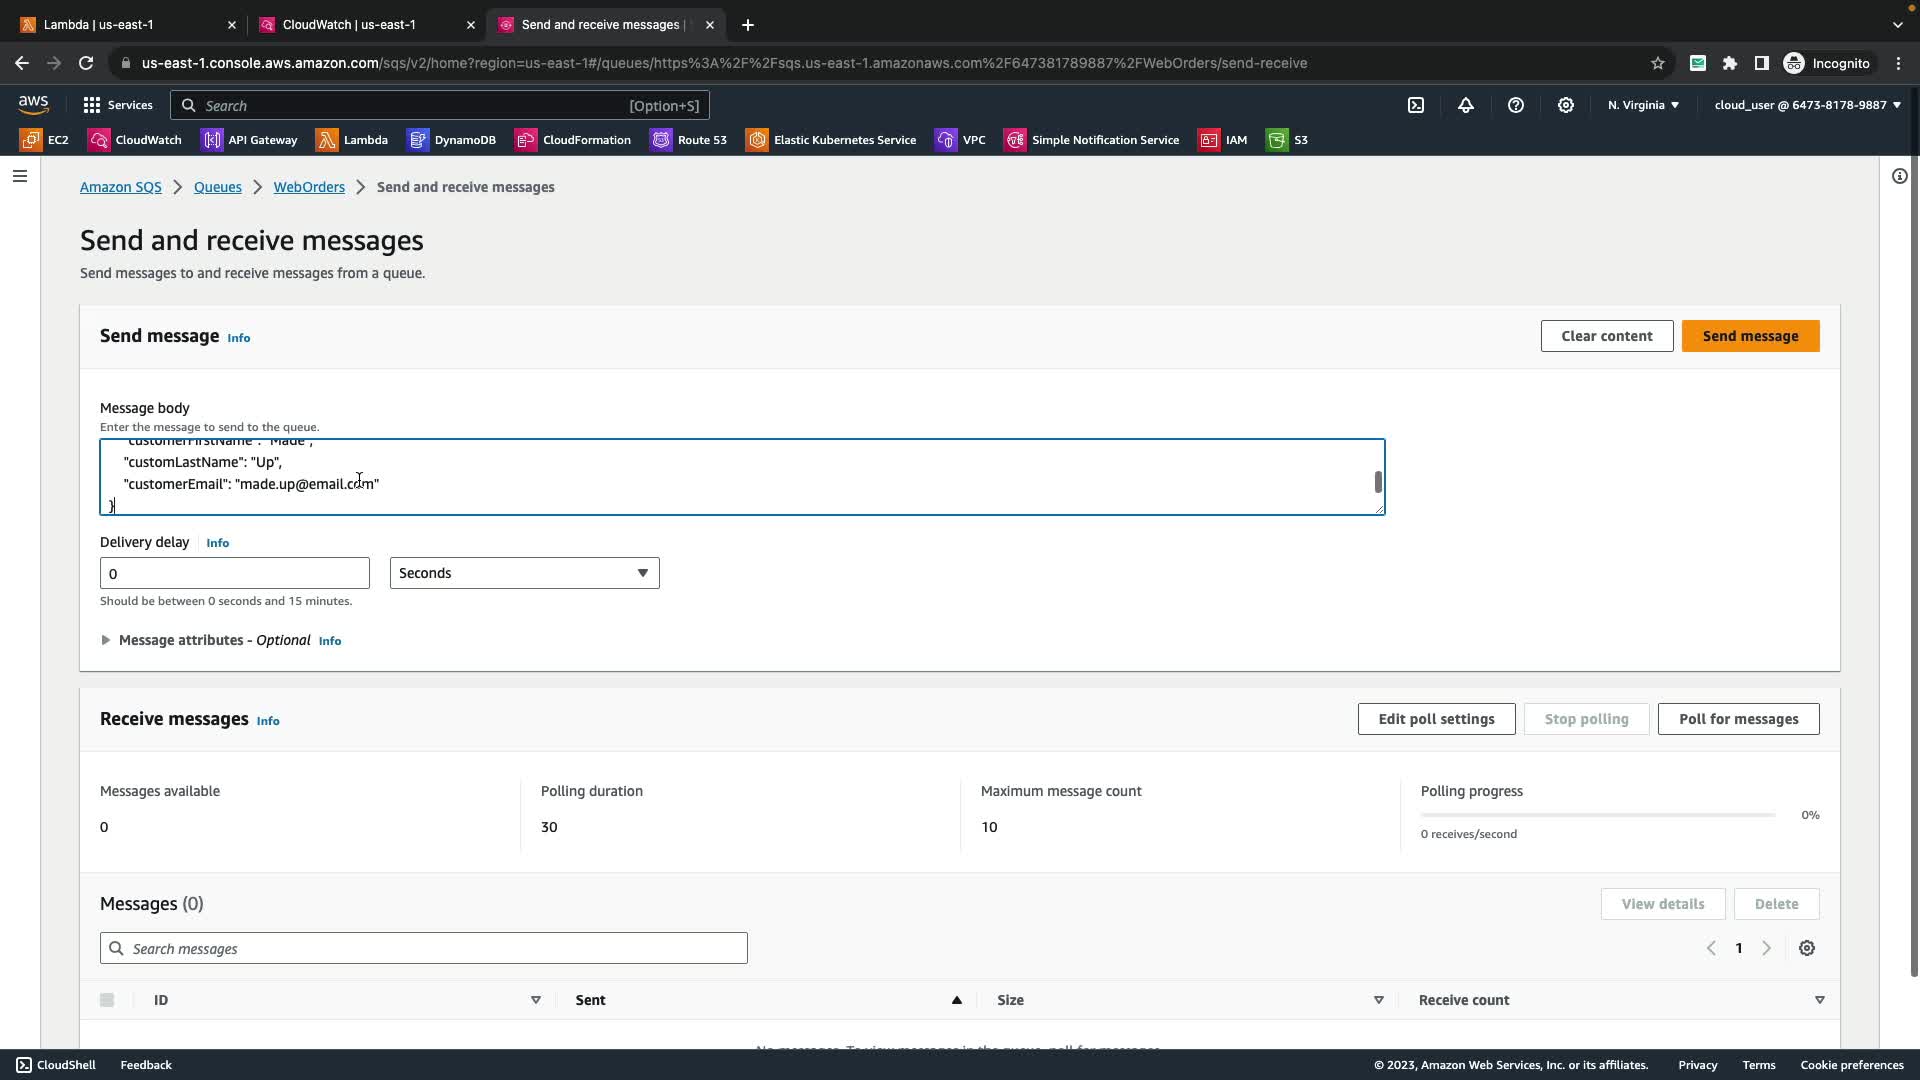Image resolution: width=1920 pixels, height=1080 pixels.
Task: Open the right info panel icon
Action: click(x=1899, y=176)
